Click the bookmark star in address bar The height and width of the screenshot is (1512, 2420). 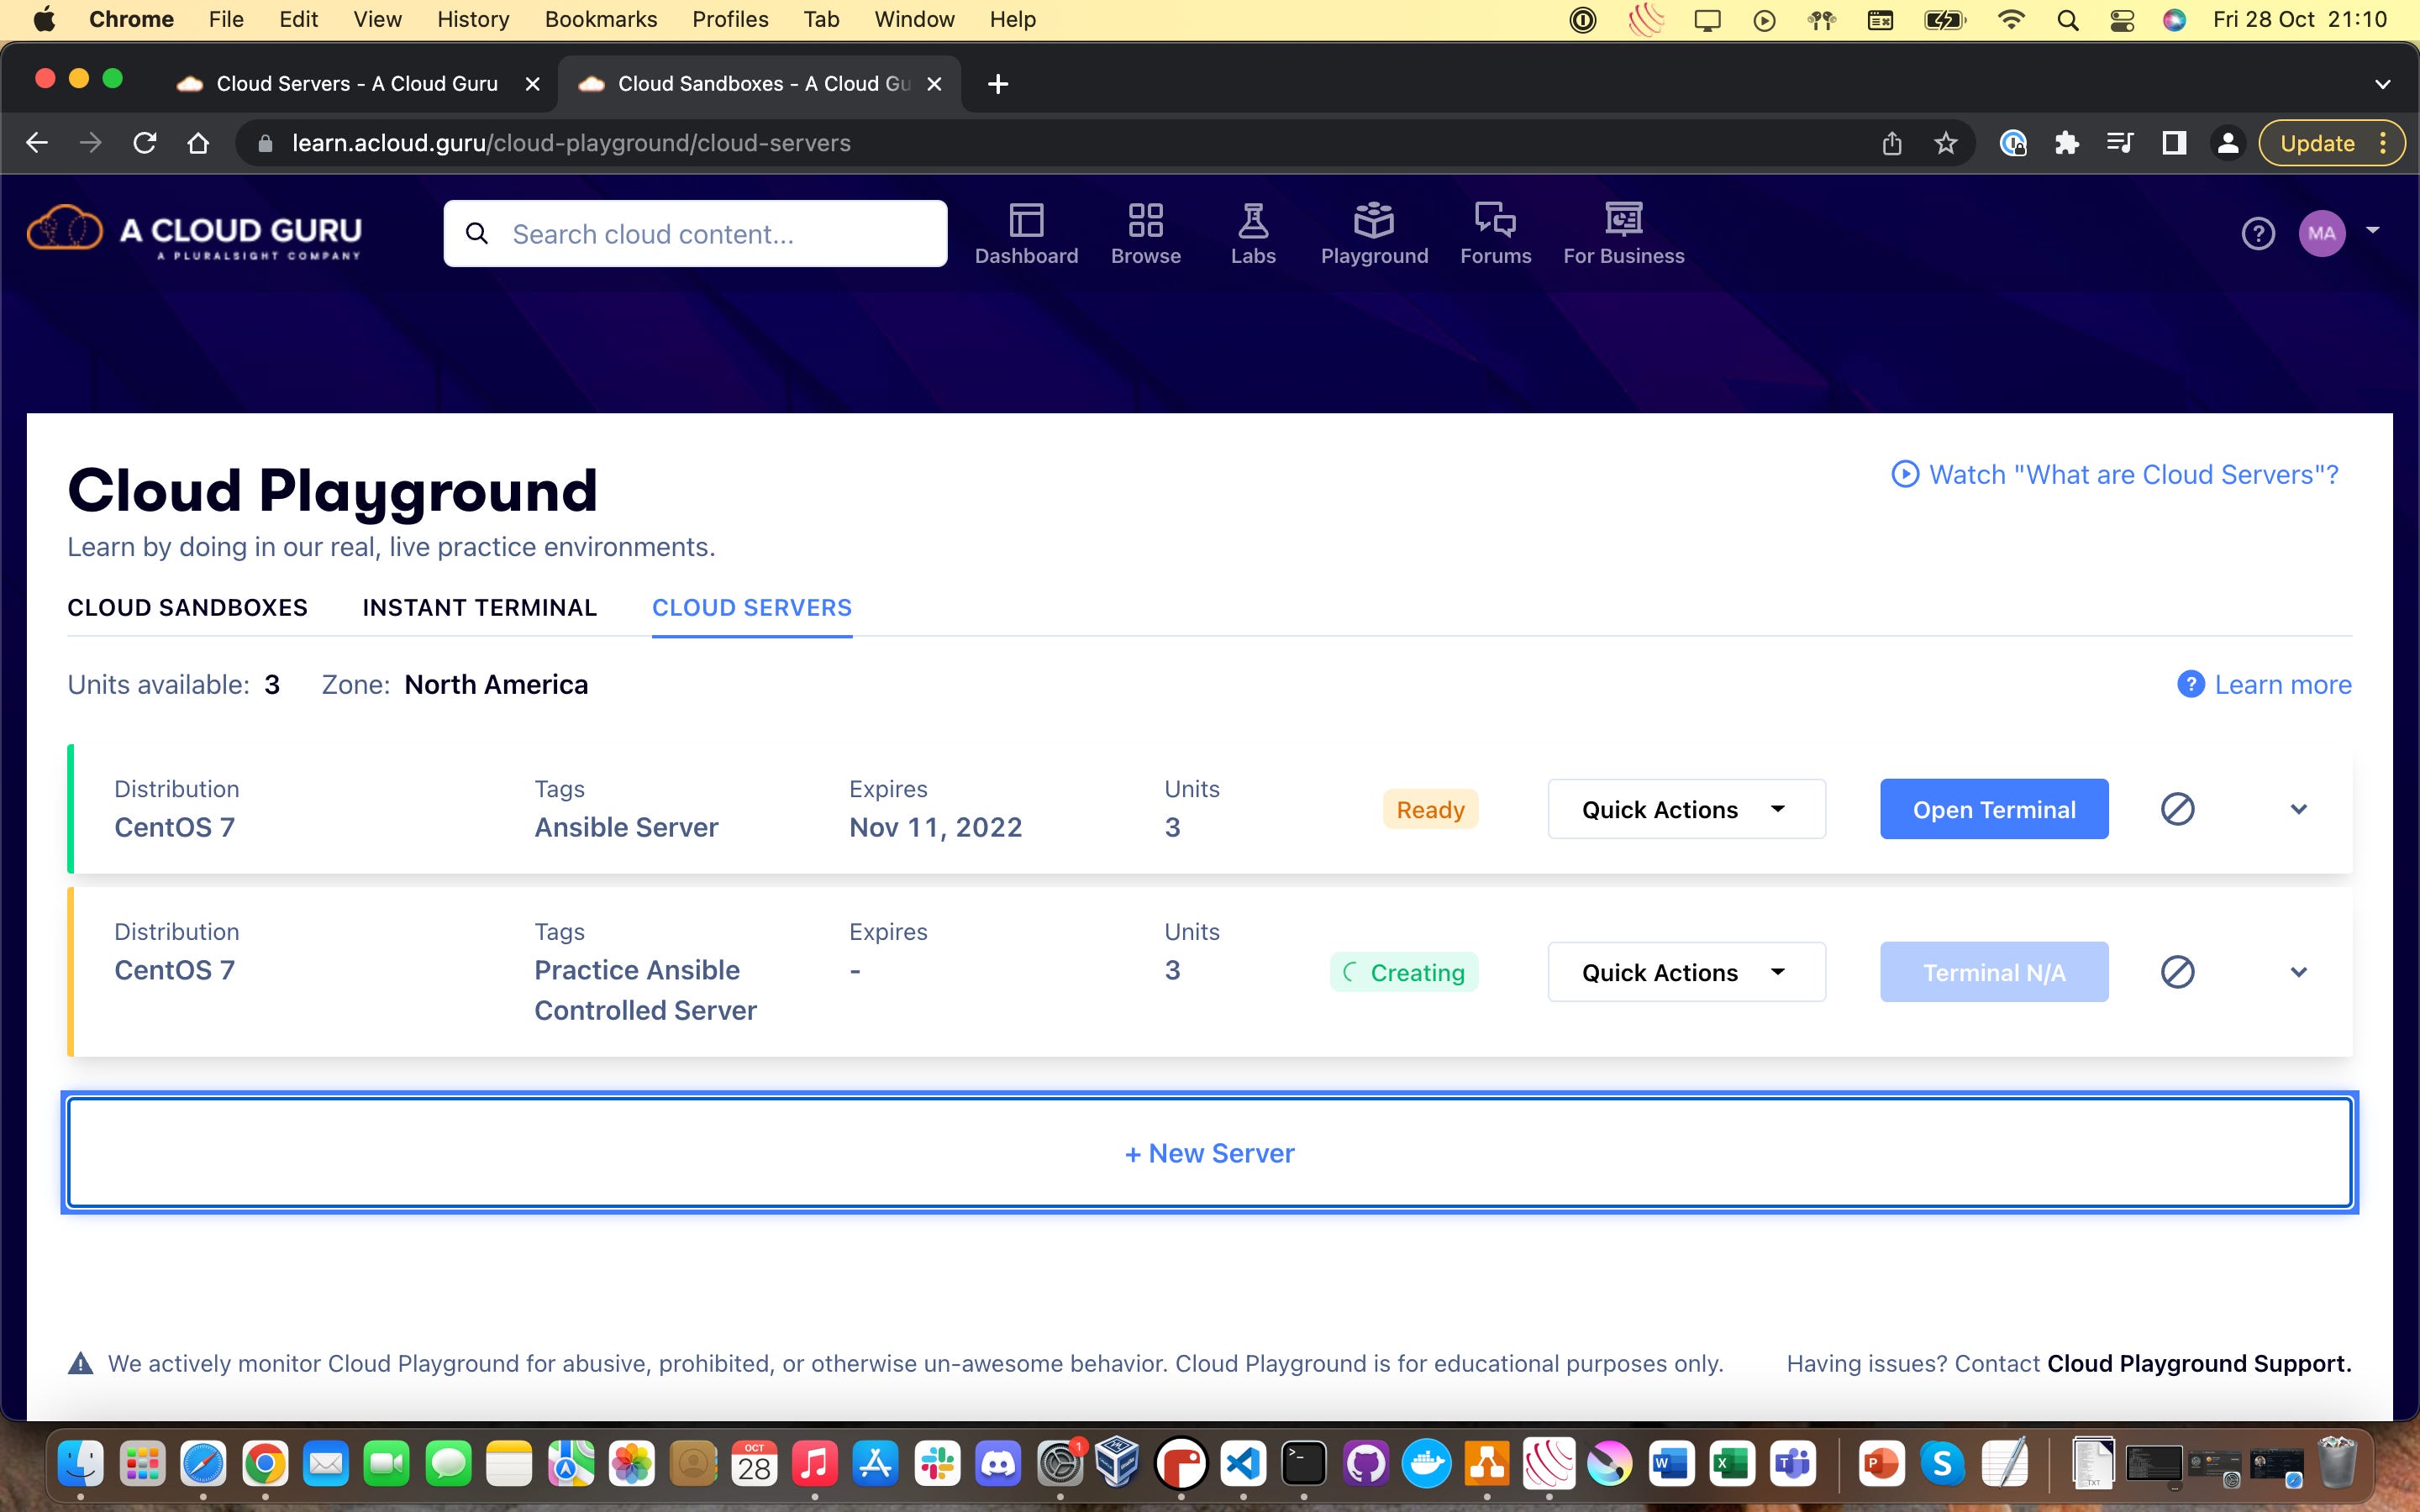click(x=1945, y=144)
